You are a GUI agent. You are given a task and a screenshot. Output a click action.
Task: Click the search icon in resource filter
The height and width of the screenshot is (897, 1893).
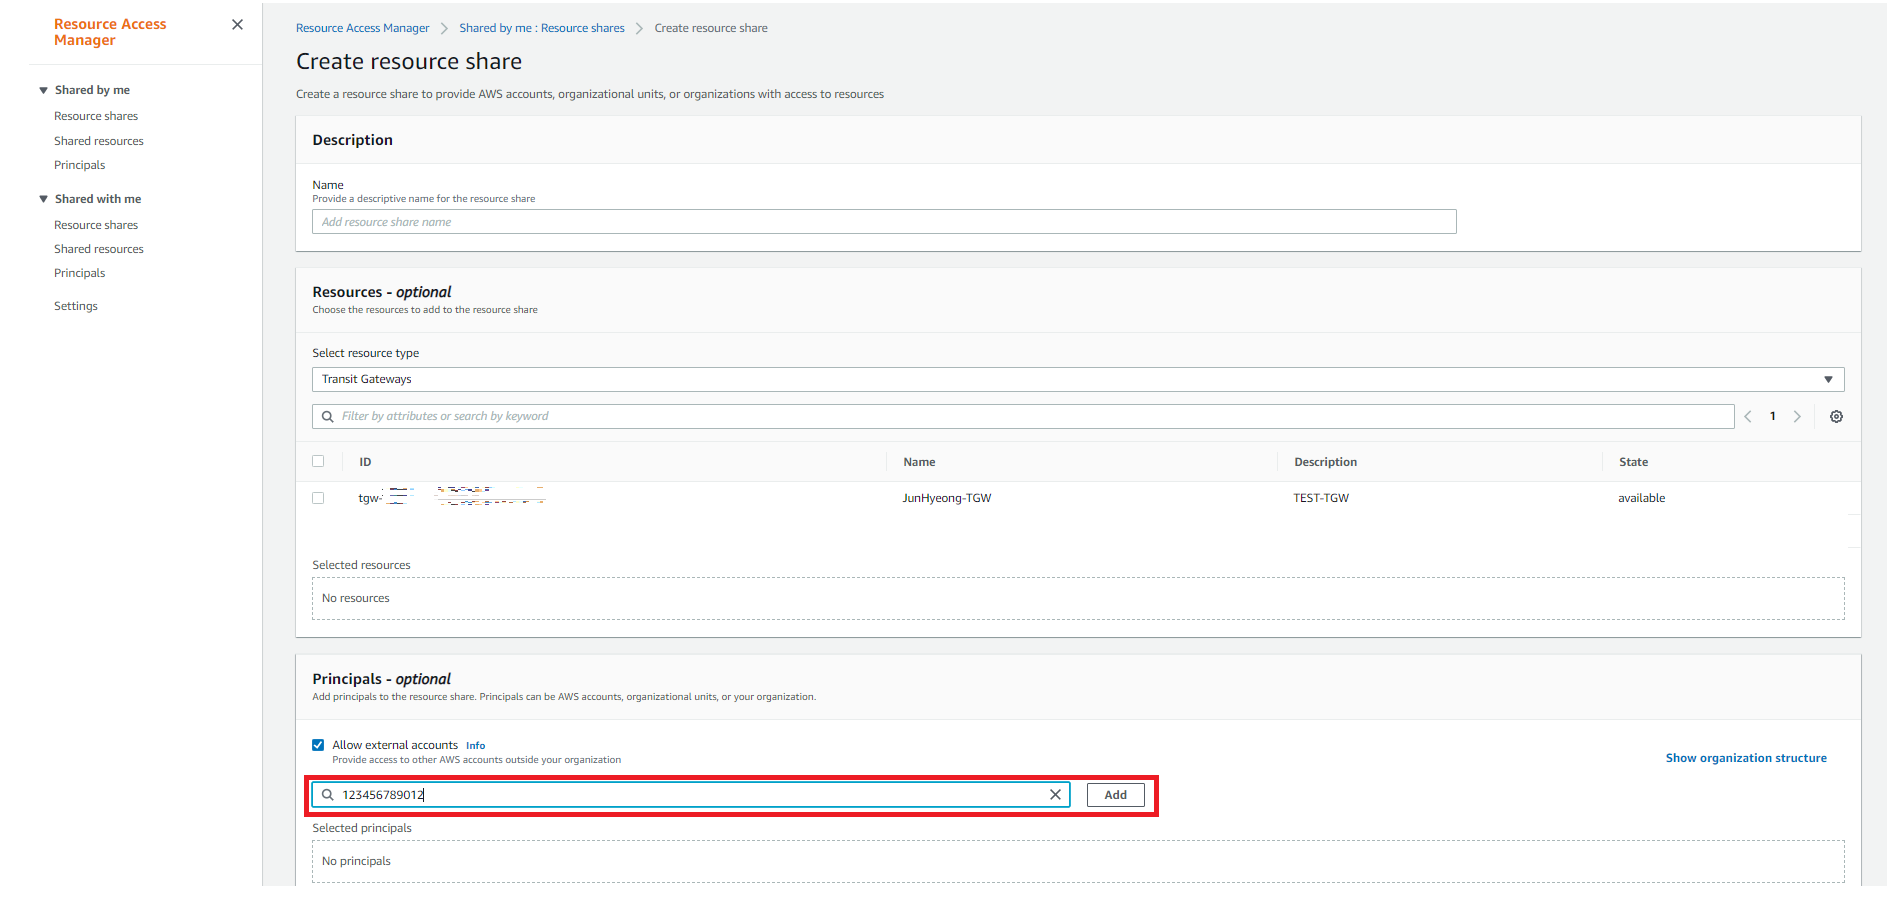328,417
